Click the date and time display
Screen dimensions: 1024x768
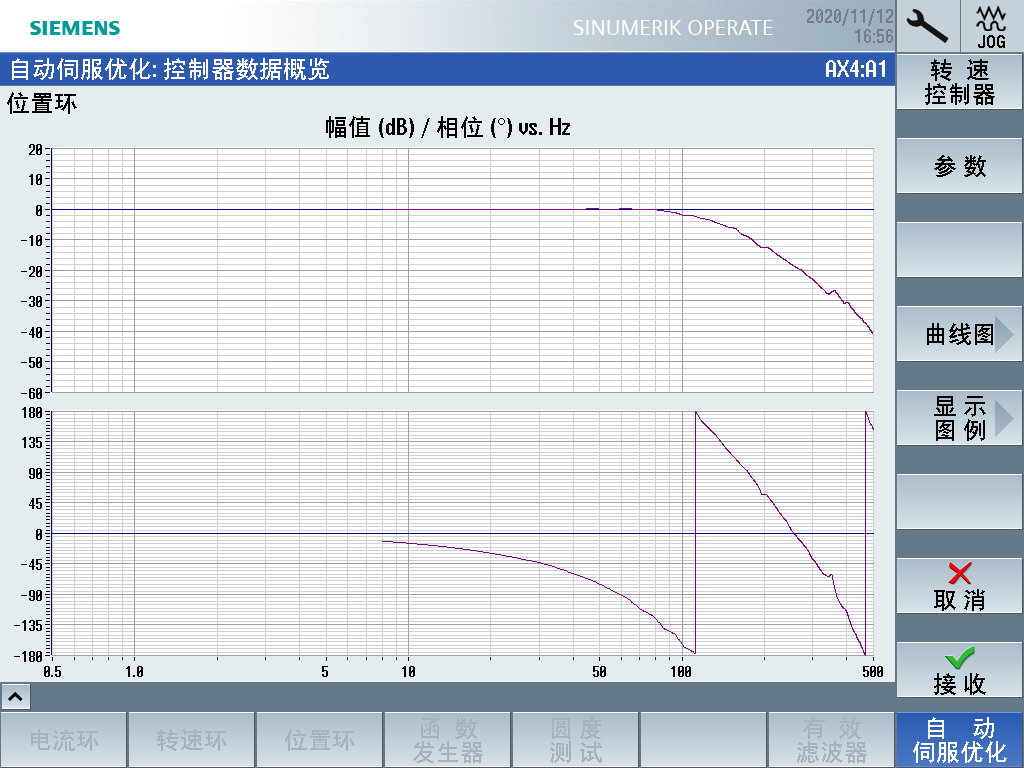click(849, 26)
